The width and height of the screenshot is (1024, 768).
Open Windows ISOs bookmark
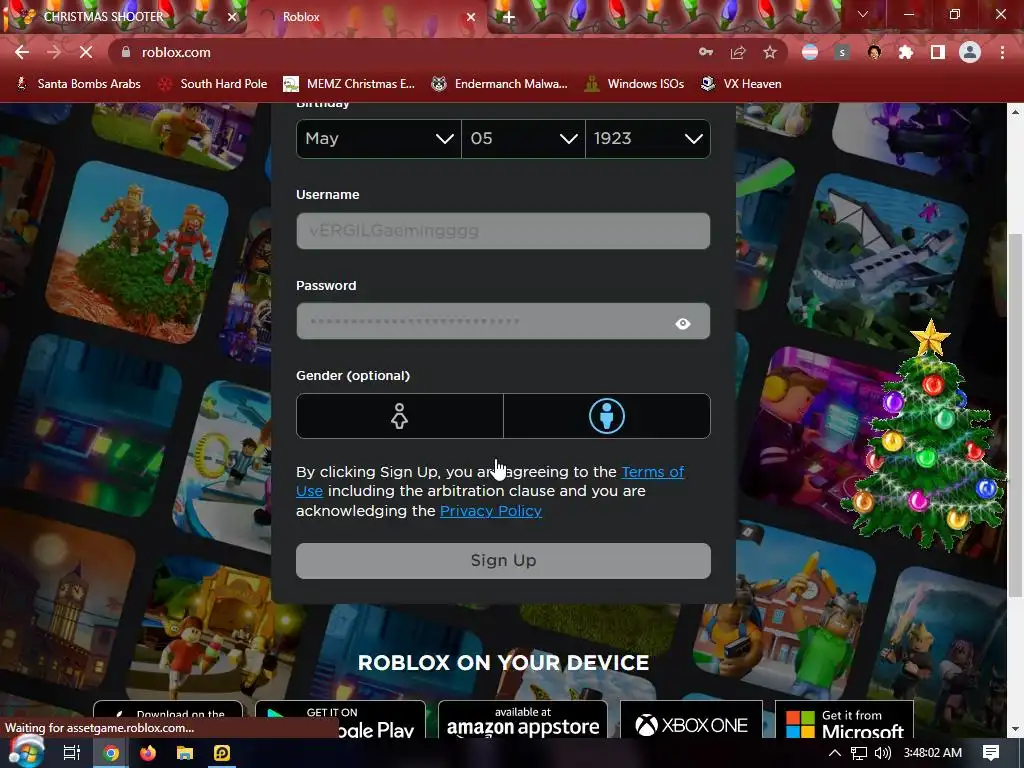[x=635, y=84]
